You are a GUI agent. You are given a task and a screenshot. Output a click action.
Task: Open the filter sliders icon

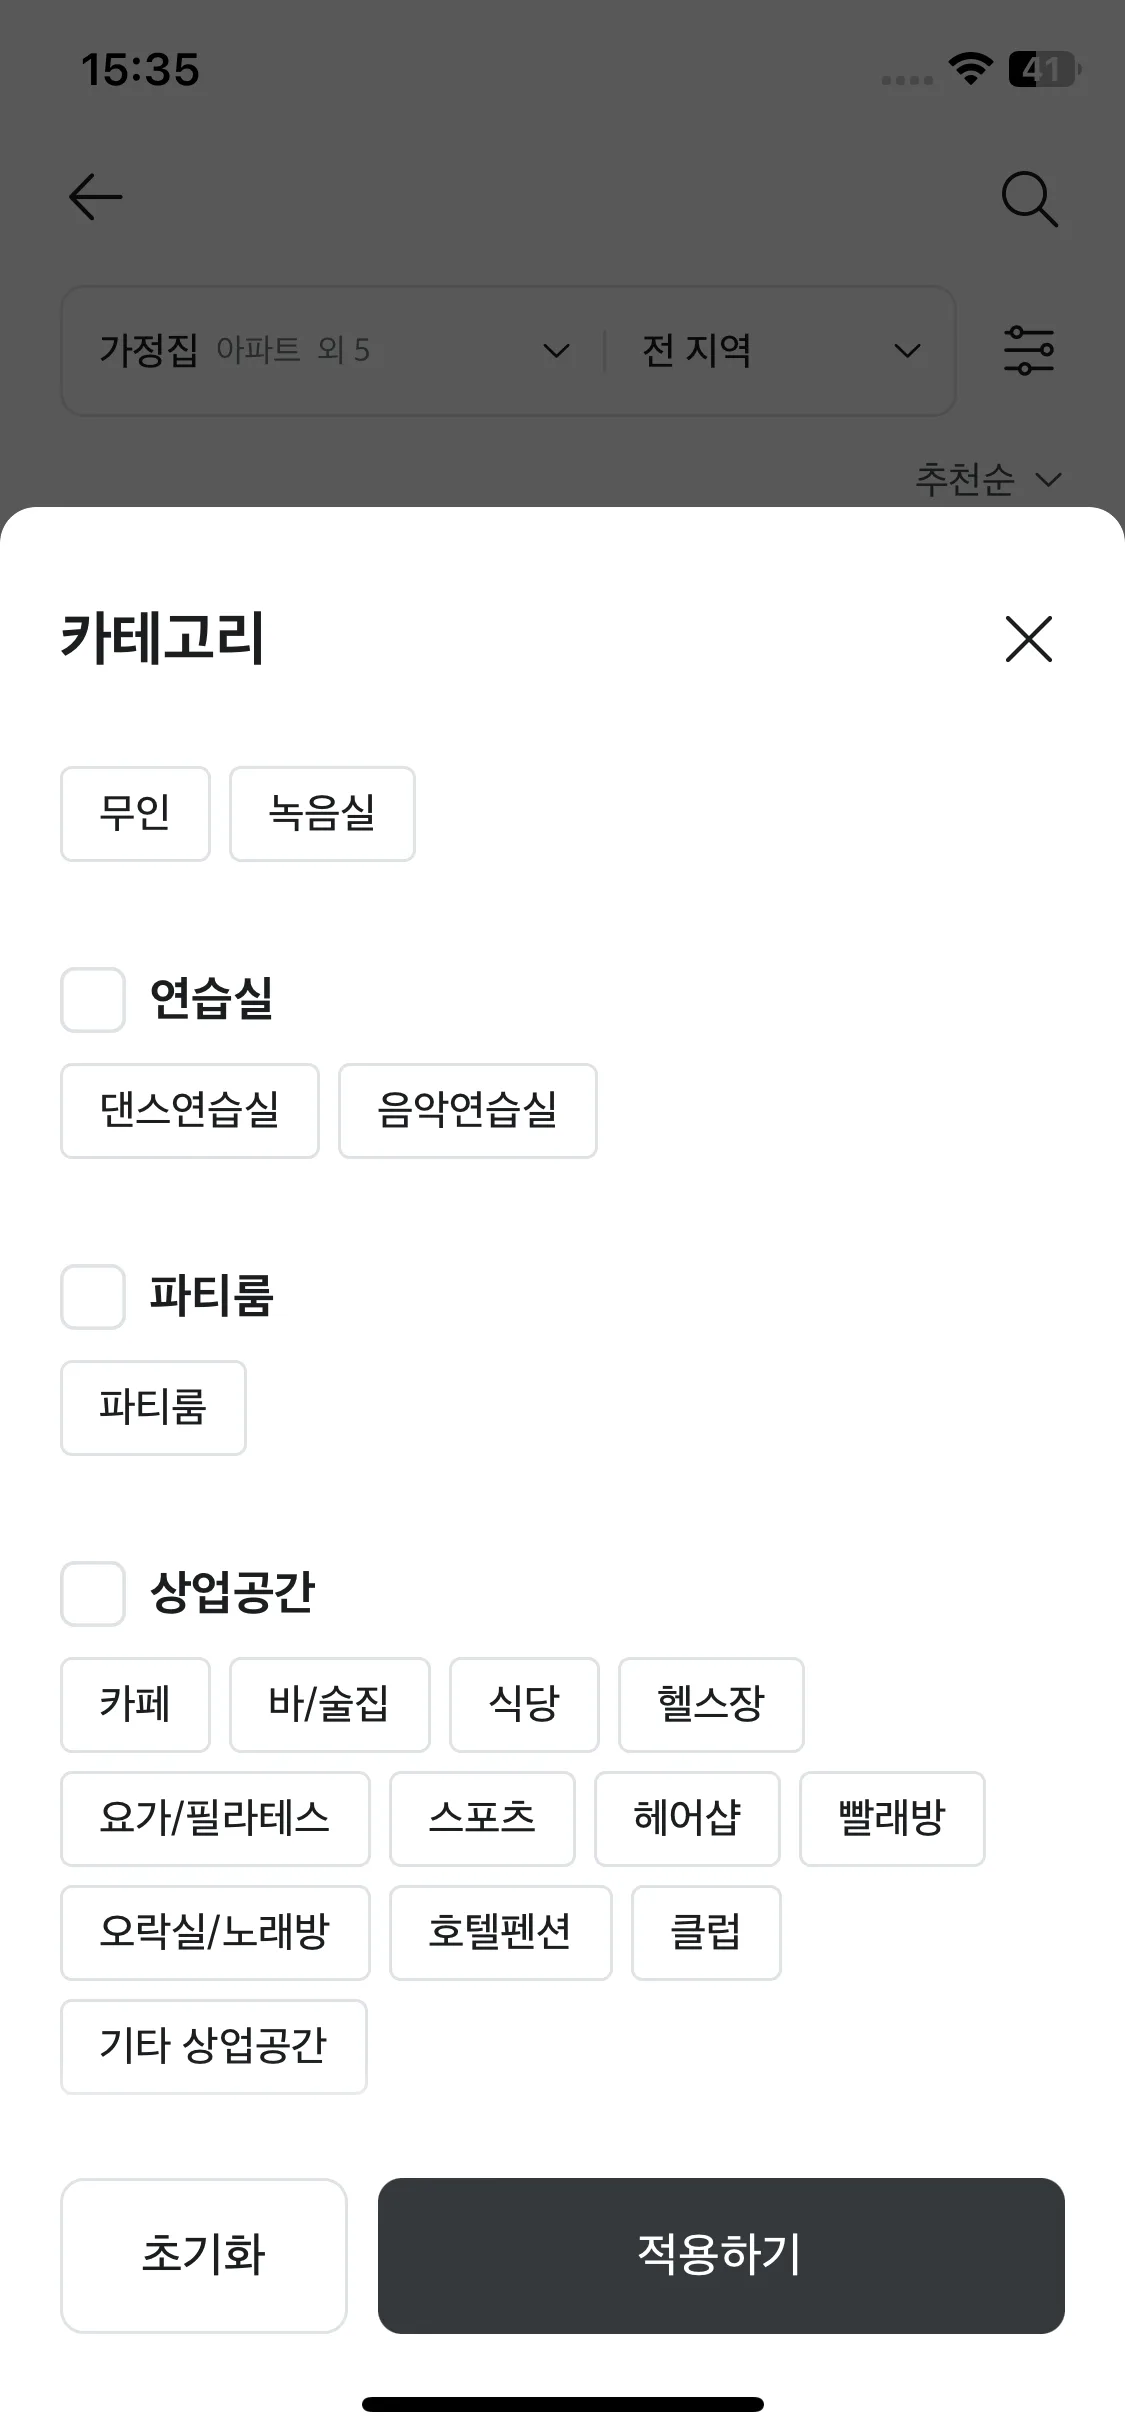1029,351
